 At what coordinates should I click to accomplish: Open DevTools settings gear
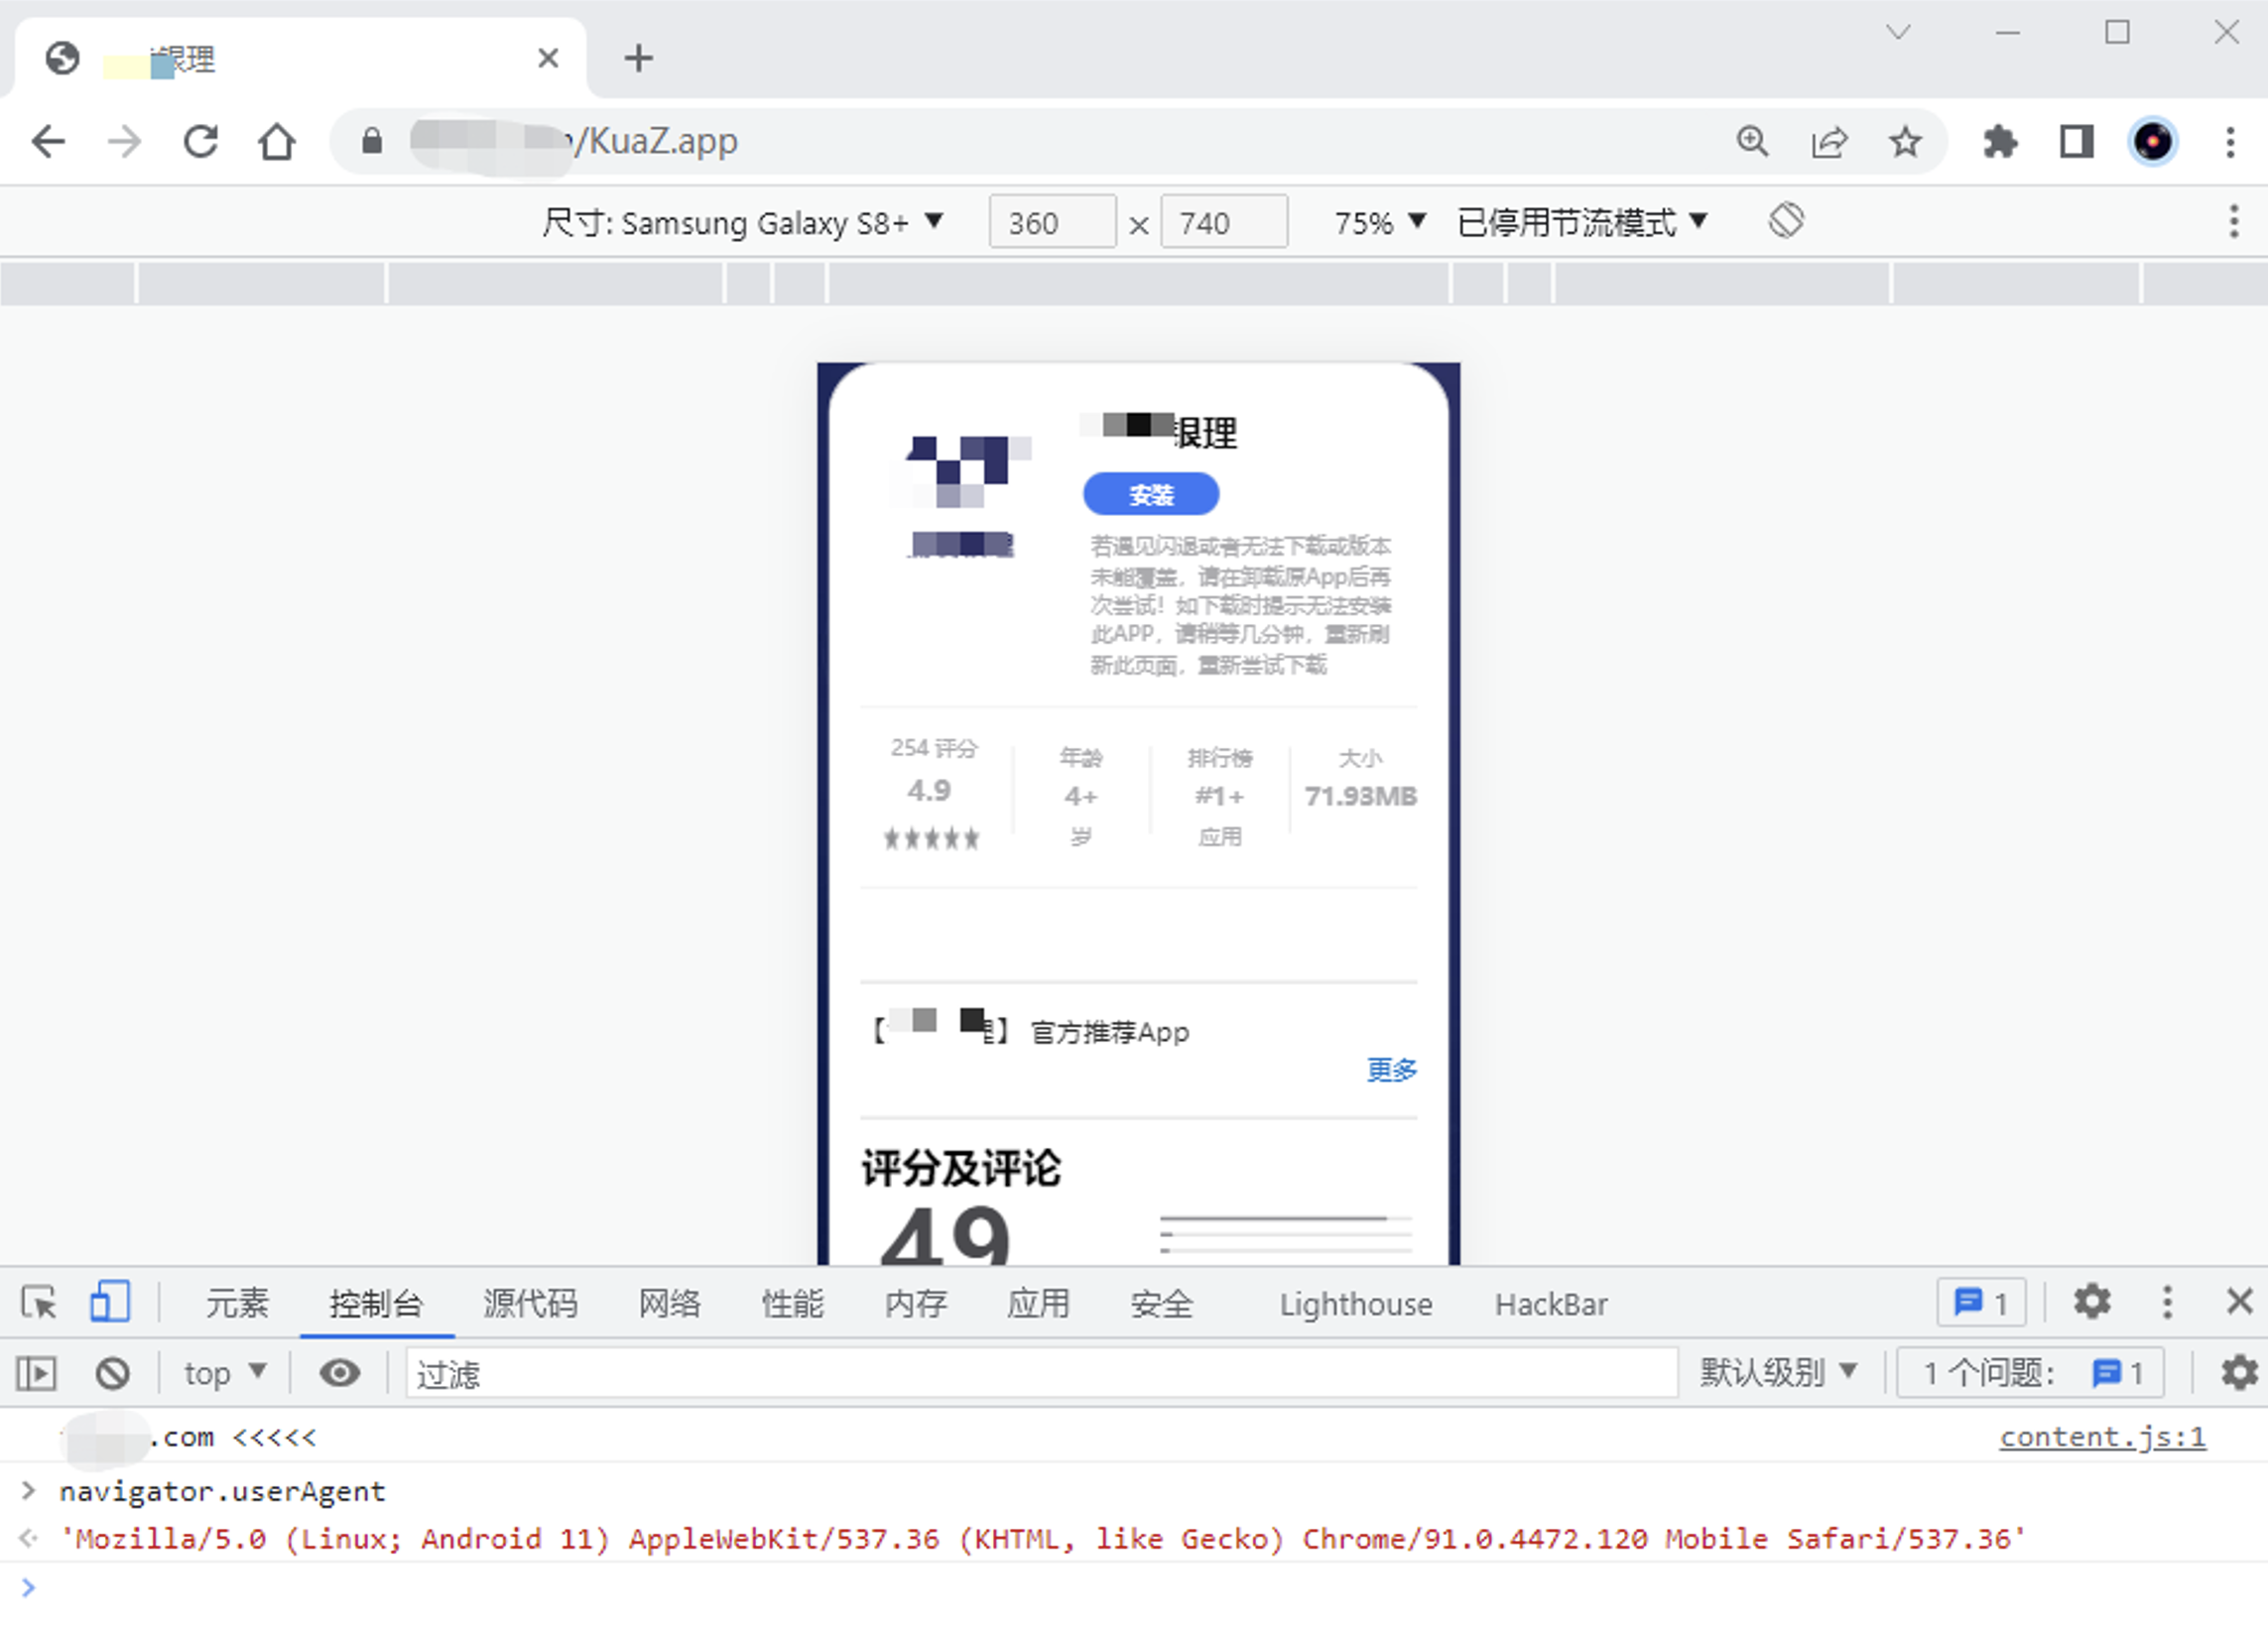point(2091,1302)
